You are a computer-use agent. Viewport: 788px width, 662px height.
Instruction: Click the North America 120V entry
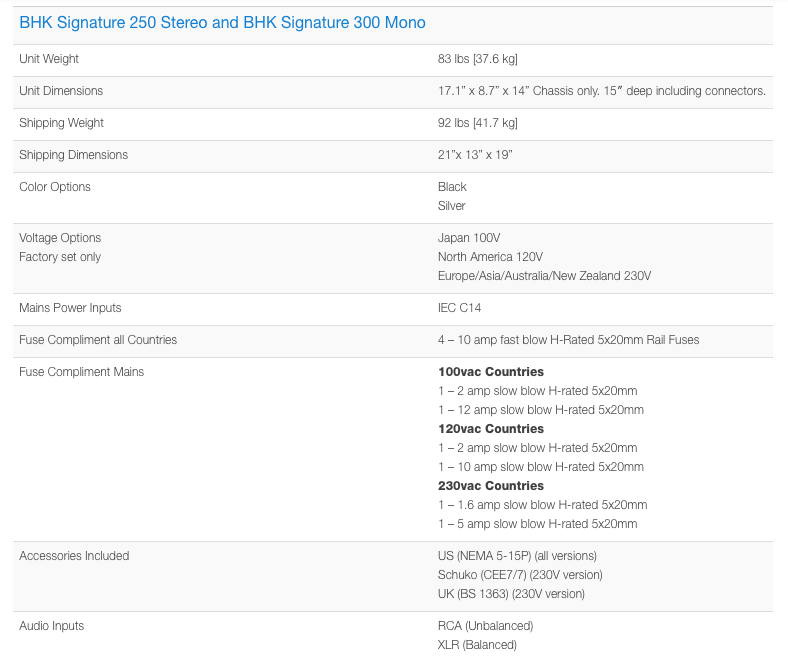pyautogui.click(x=490, y=257)
